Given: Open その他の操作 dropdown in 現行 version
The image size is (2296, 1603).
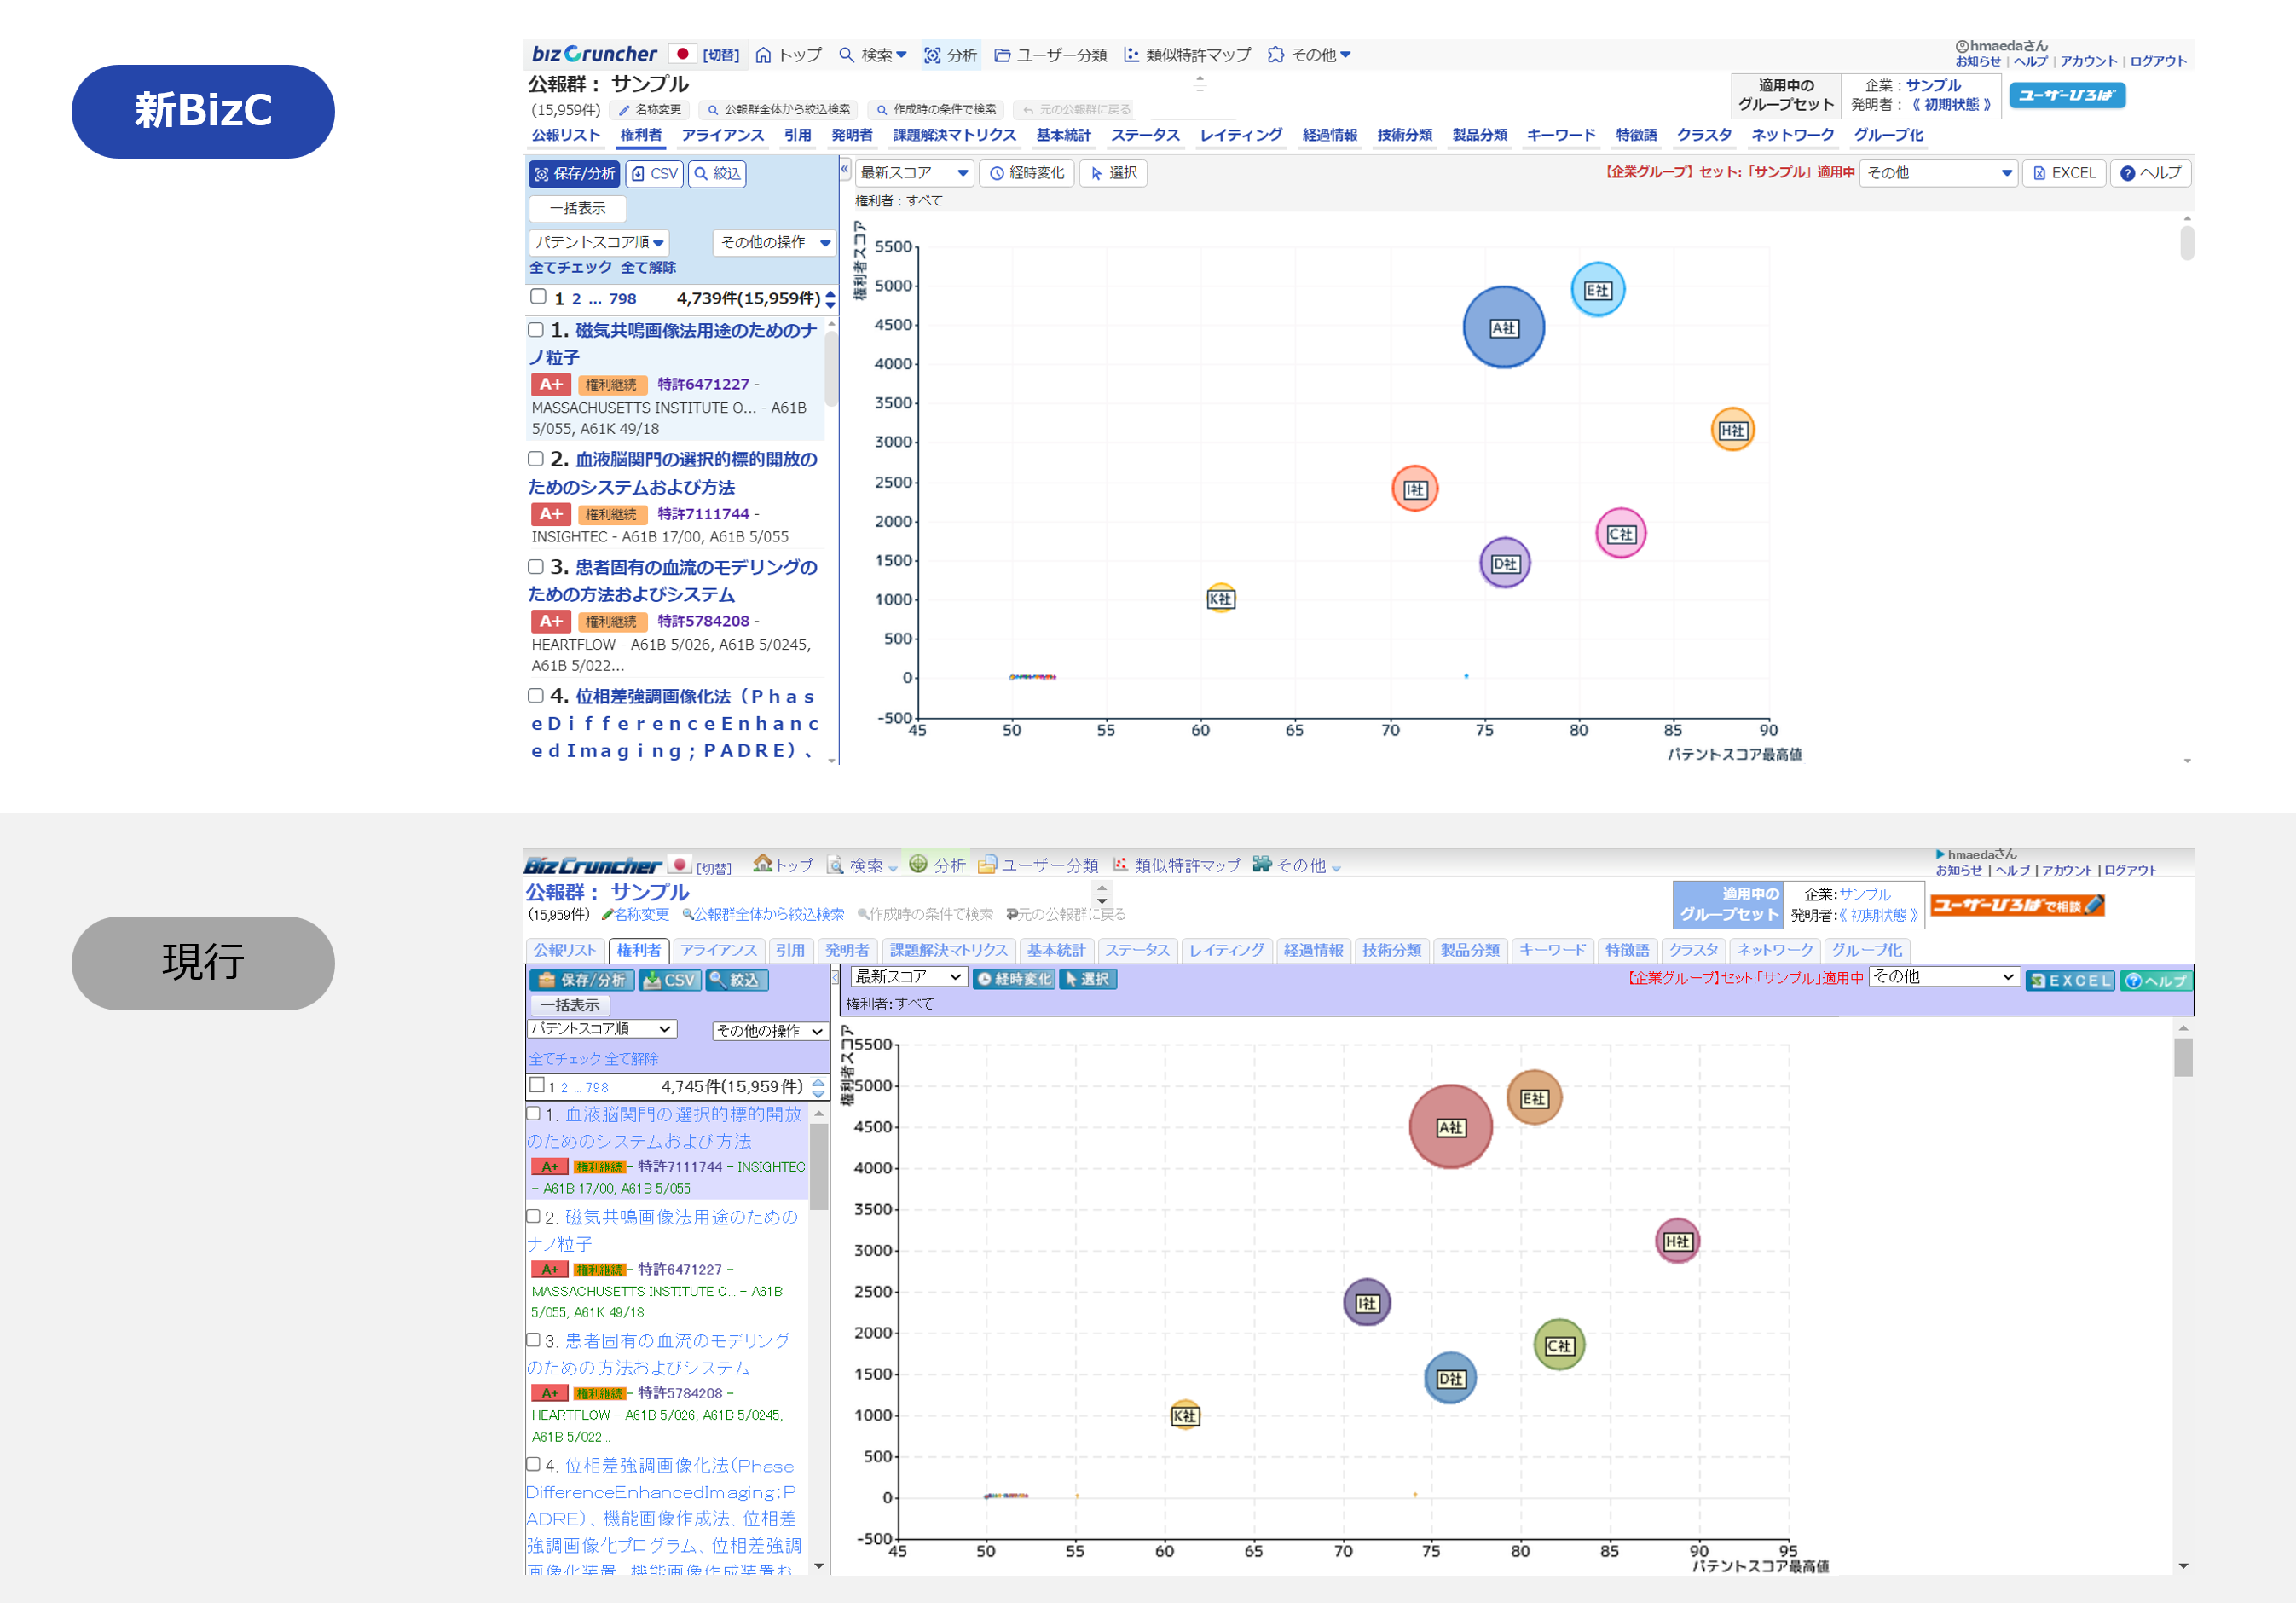Looking at the screenshot, I should tap(769, 1030).
